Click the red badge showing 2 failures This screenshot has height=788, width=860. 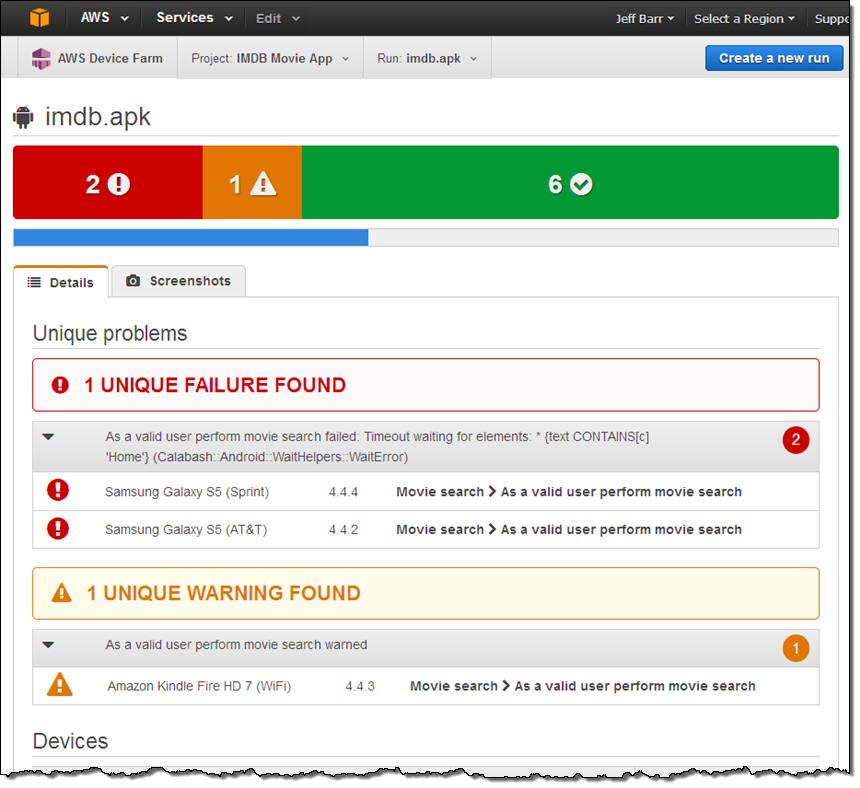[796, 439]
